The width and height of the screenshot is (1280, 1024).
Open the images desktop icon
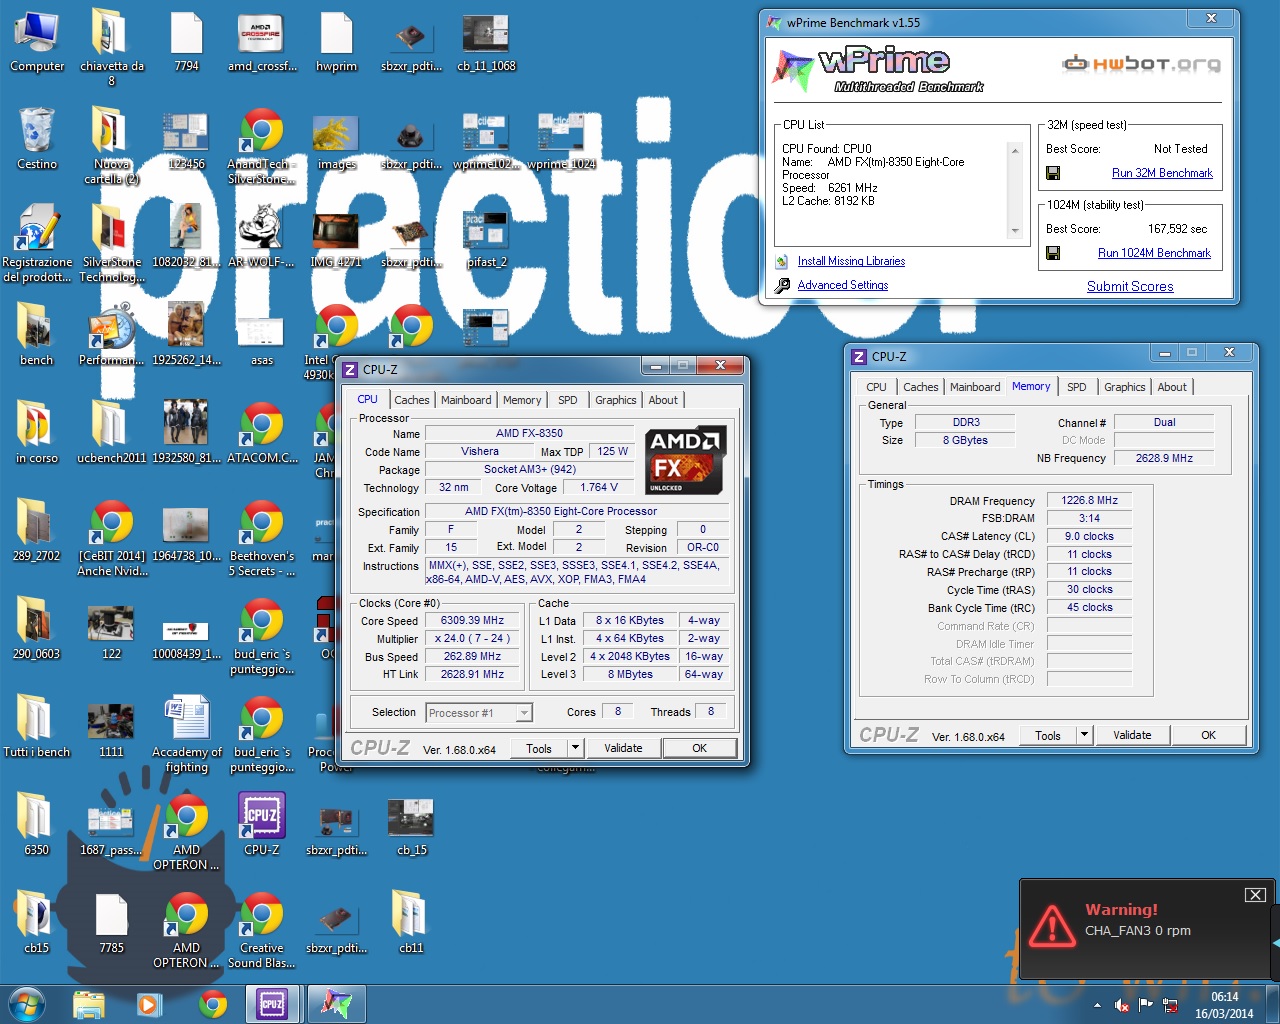tap(336, 139)
